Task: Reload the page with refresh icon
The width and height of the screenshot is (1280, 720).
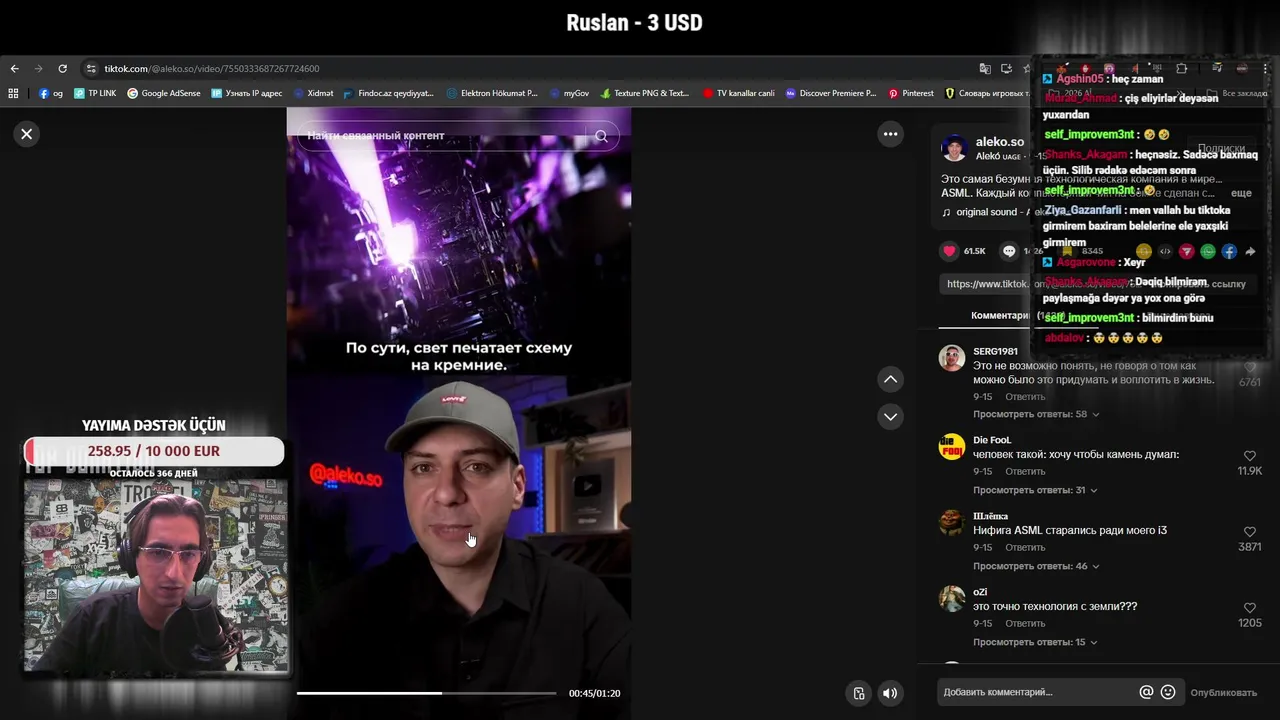Action: tap(62, 69)
